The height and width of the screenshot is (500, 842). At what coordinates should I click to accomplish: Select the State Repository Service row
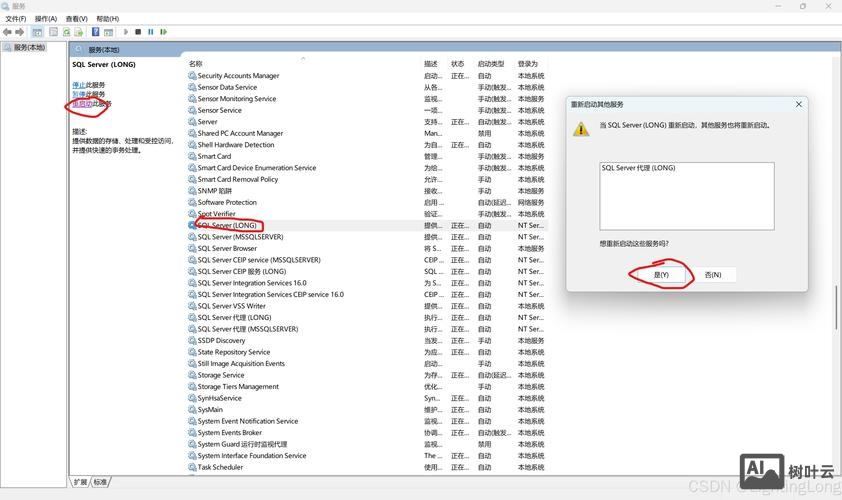(367, 352)
